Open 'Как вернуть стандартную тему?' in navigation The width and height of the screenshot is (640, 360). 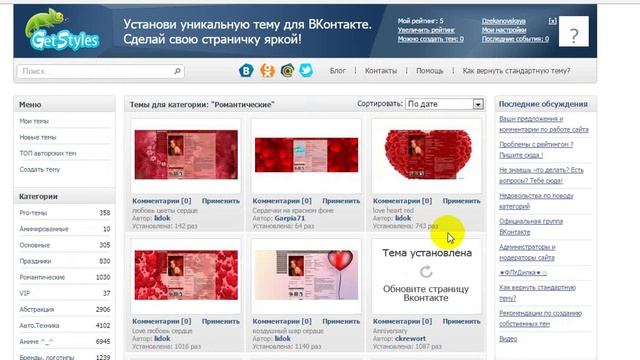pos(516,71)
